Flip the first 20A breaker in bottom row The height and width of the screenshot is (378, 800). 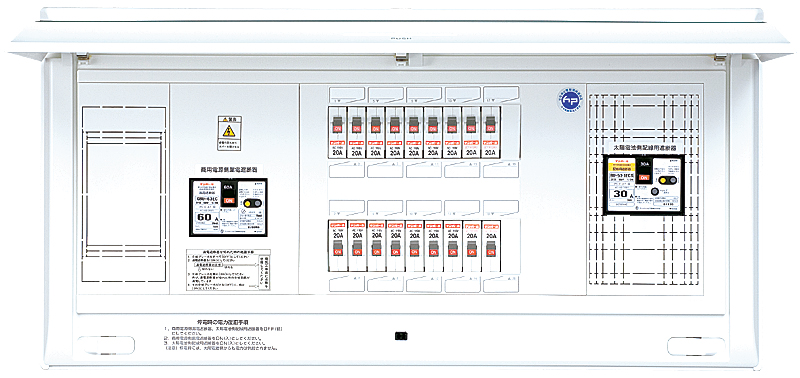click(337, 248)
